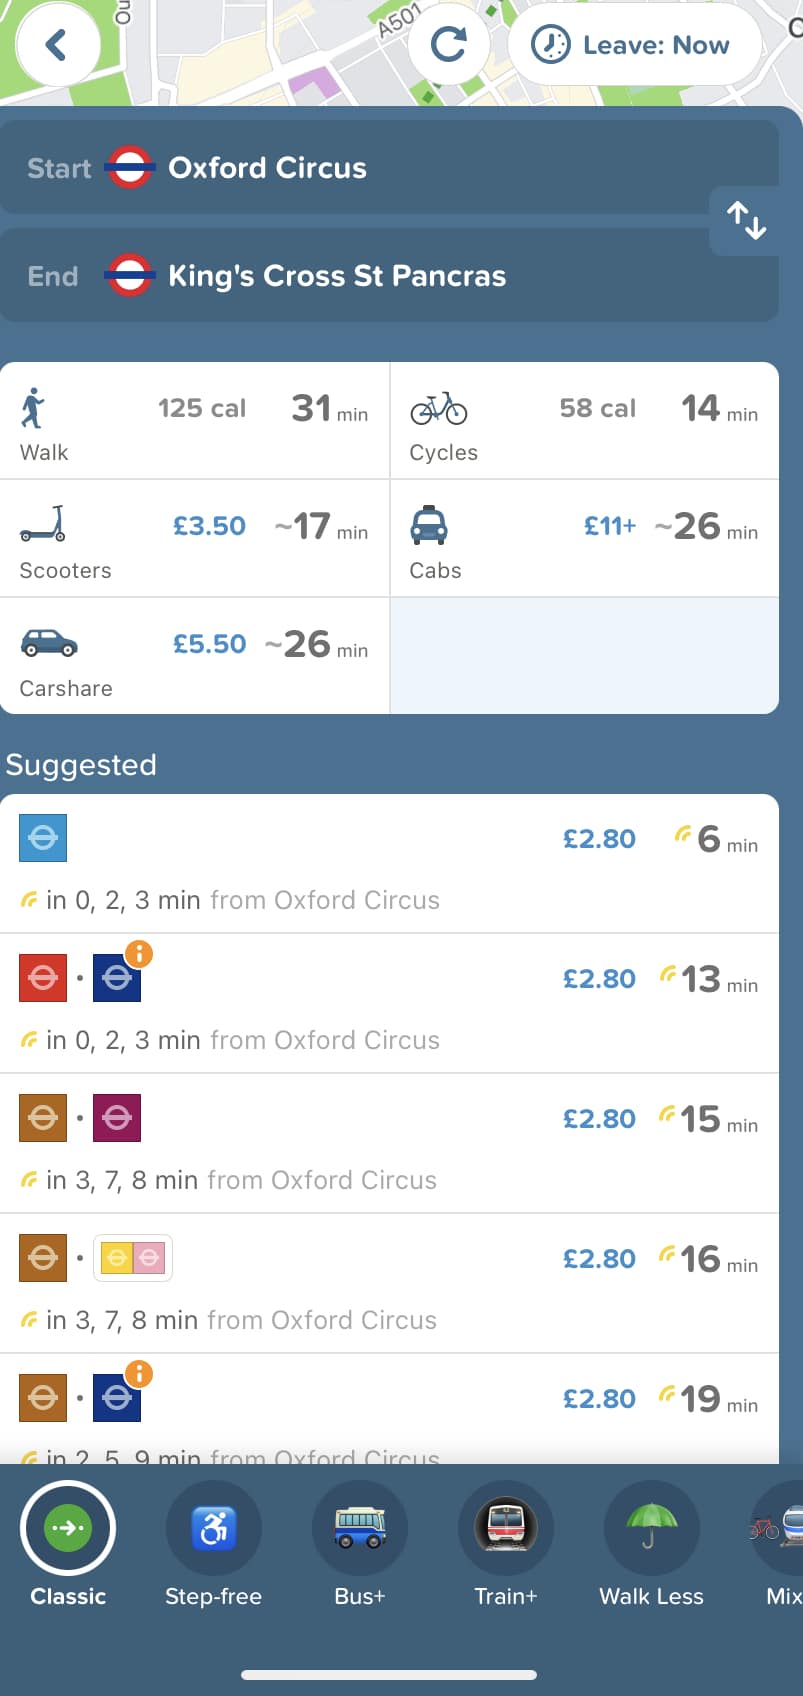Tap the back arrow button
The height and width of the screenshot is (1696, 803).
pyautogui.click(x=58, y=45)
